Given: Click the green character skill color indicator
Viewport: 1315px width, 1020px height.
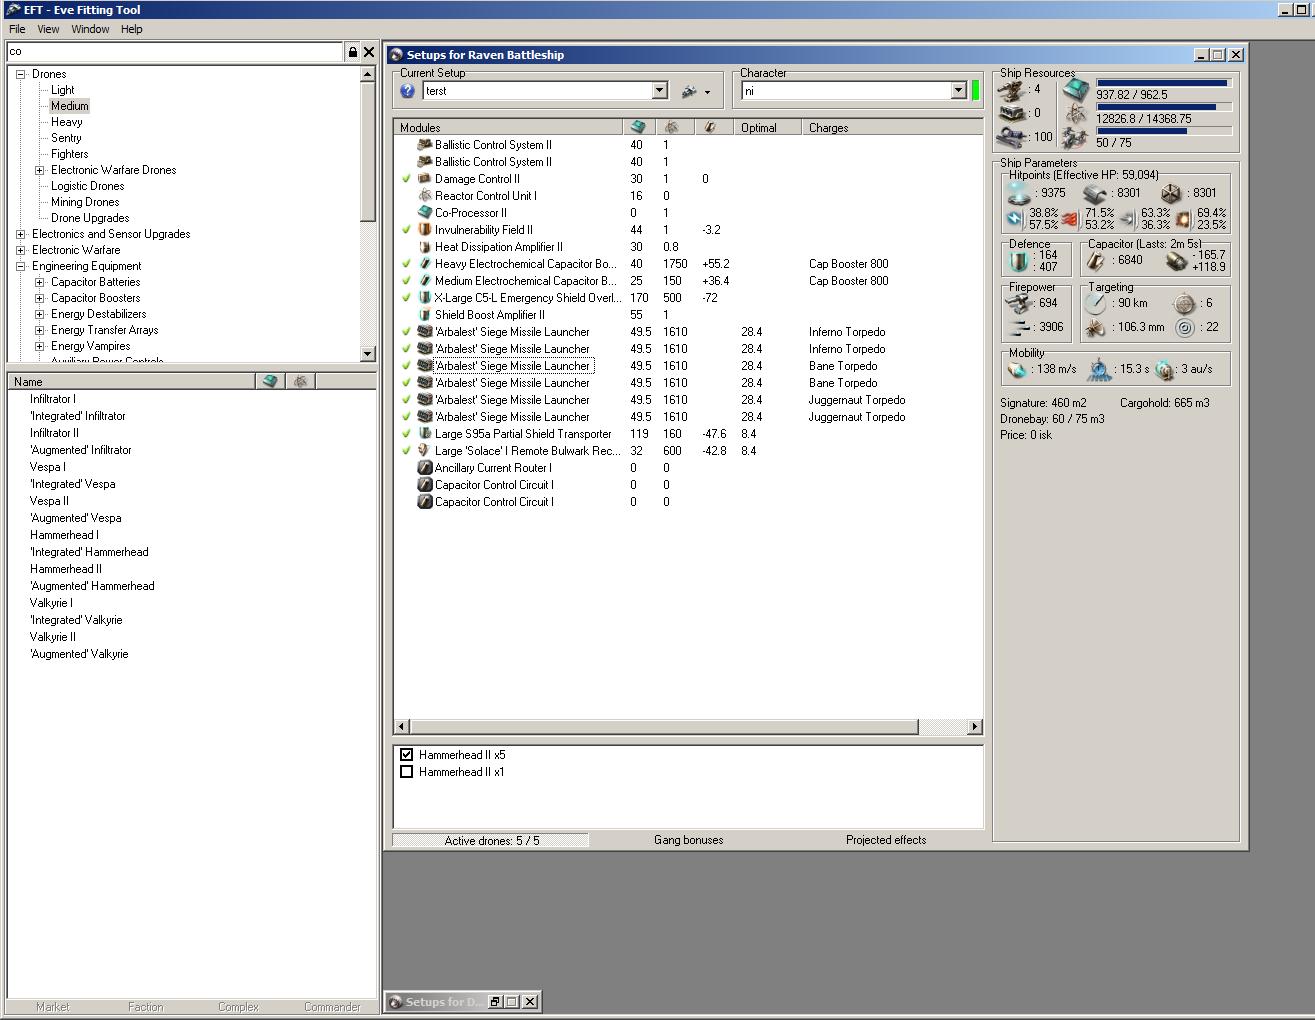Looking at the screenshot, I should pos(976,91).
